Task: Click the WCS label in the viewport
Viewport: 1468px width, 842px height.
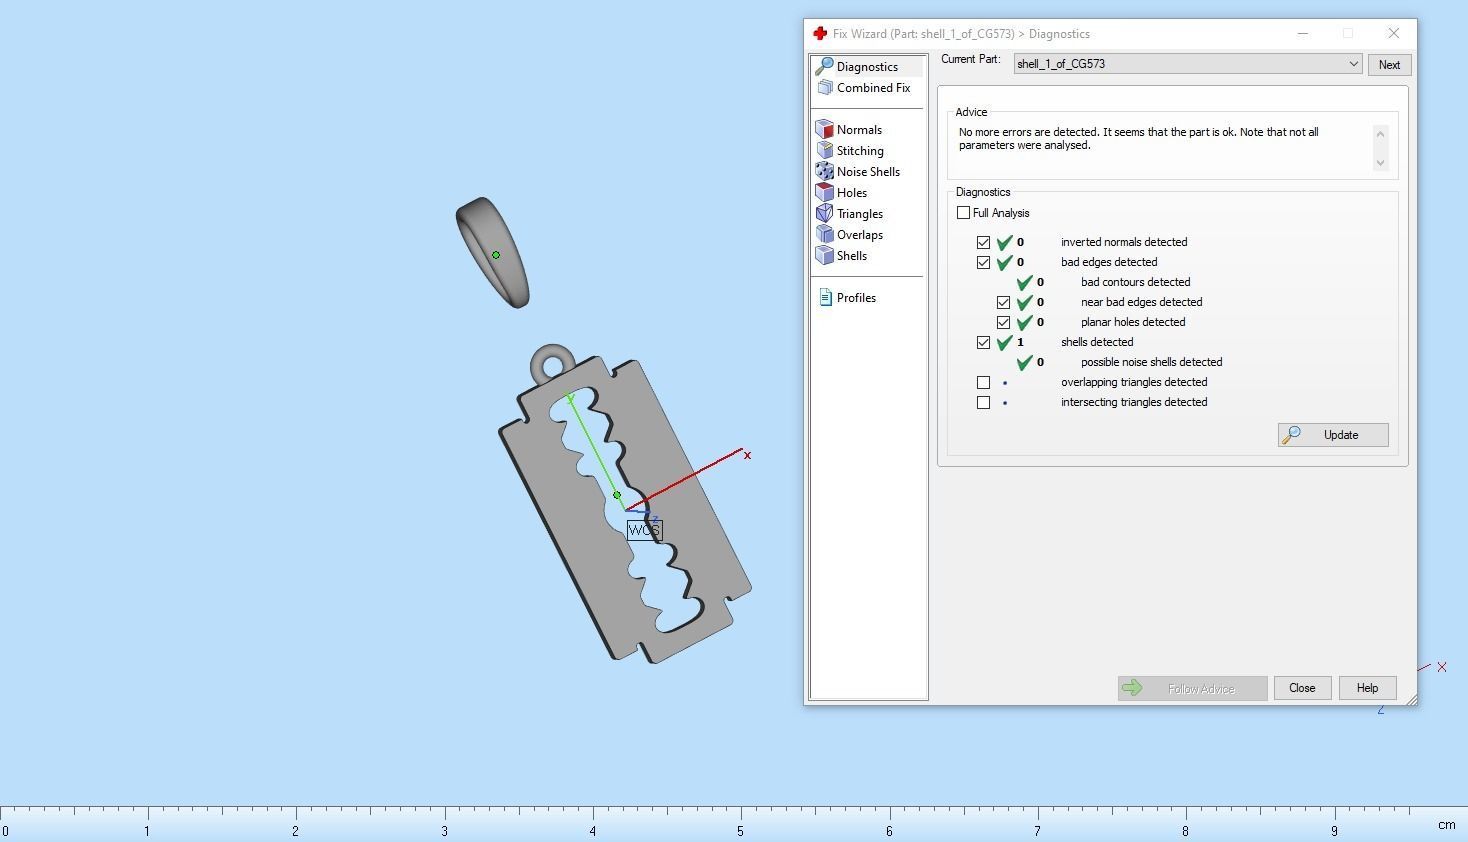Action: [644, 530]
